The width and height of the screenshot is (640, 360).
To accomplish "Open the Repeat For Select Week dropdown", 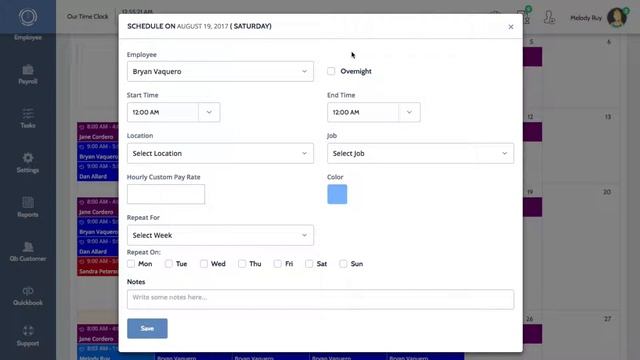I will pyautogui.click(x=220, y=235).
